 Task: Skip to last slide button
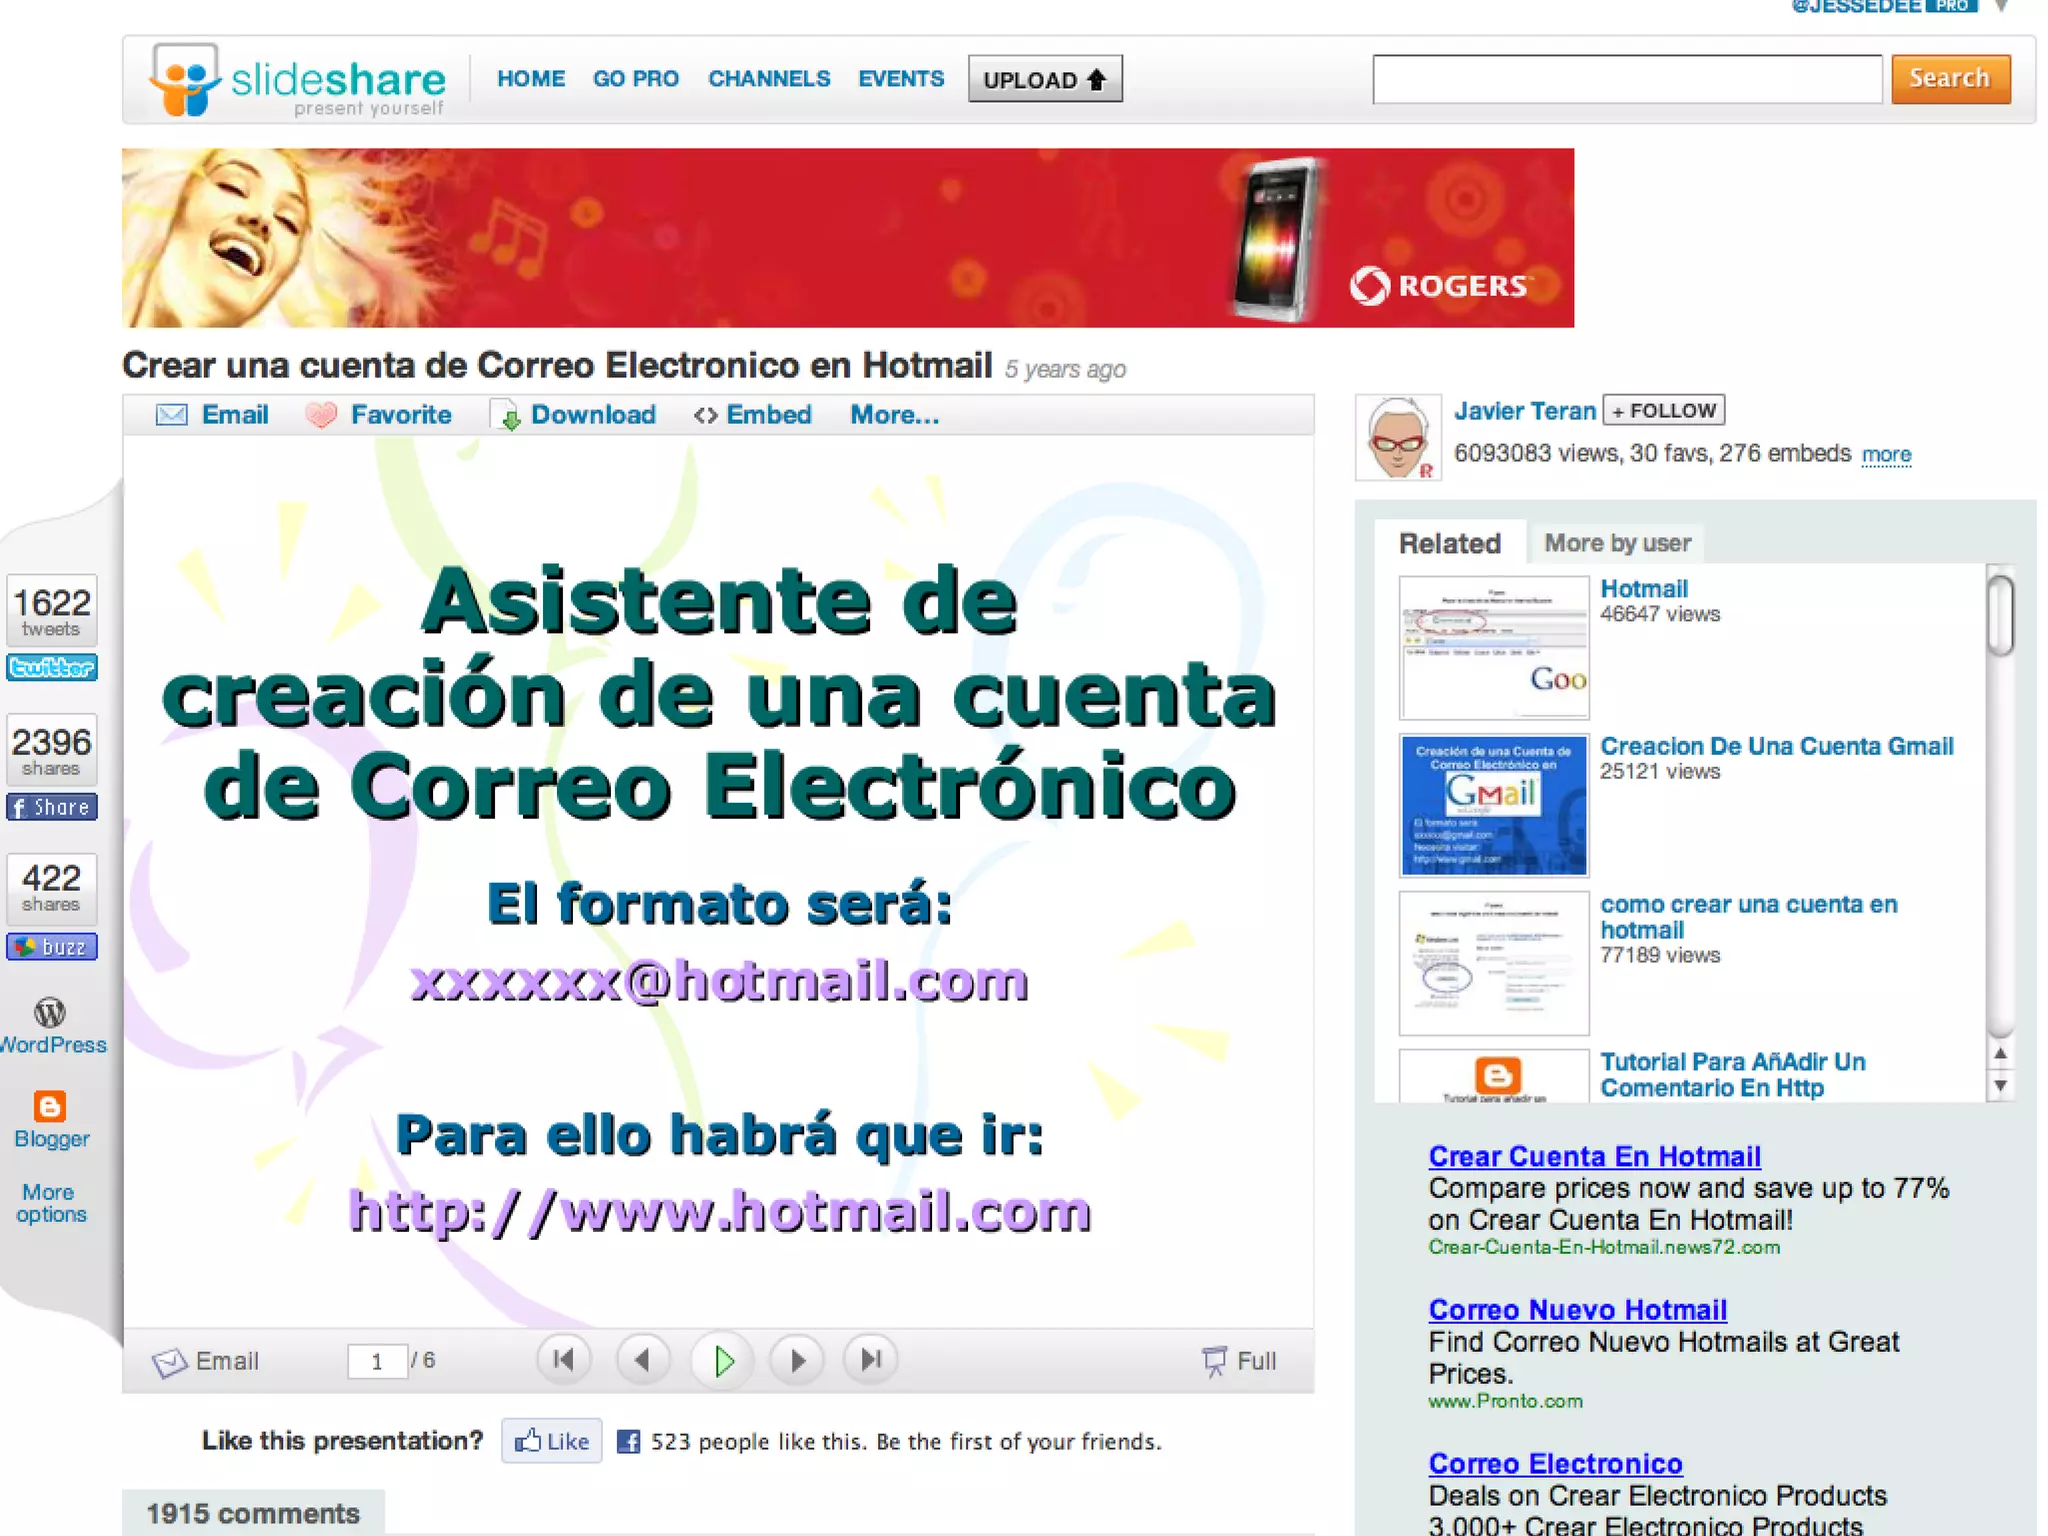[871, 1360]
